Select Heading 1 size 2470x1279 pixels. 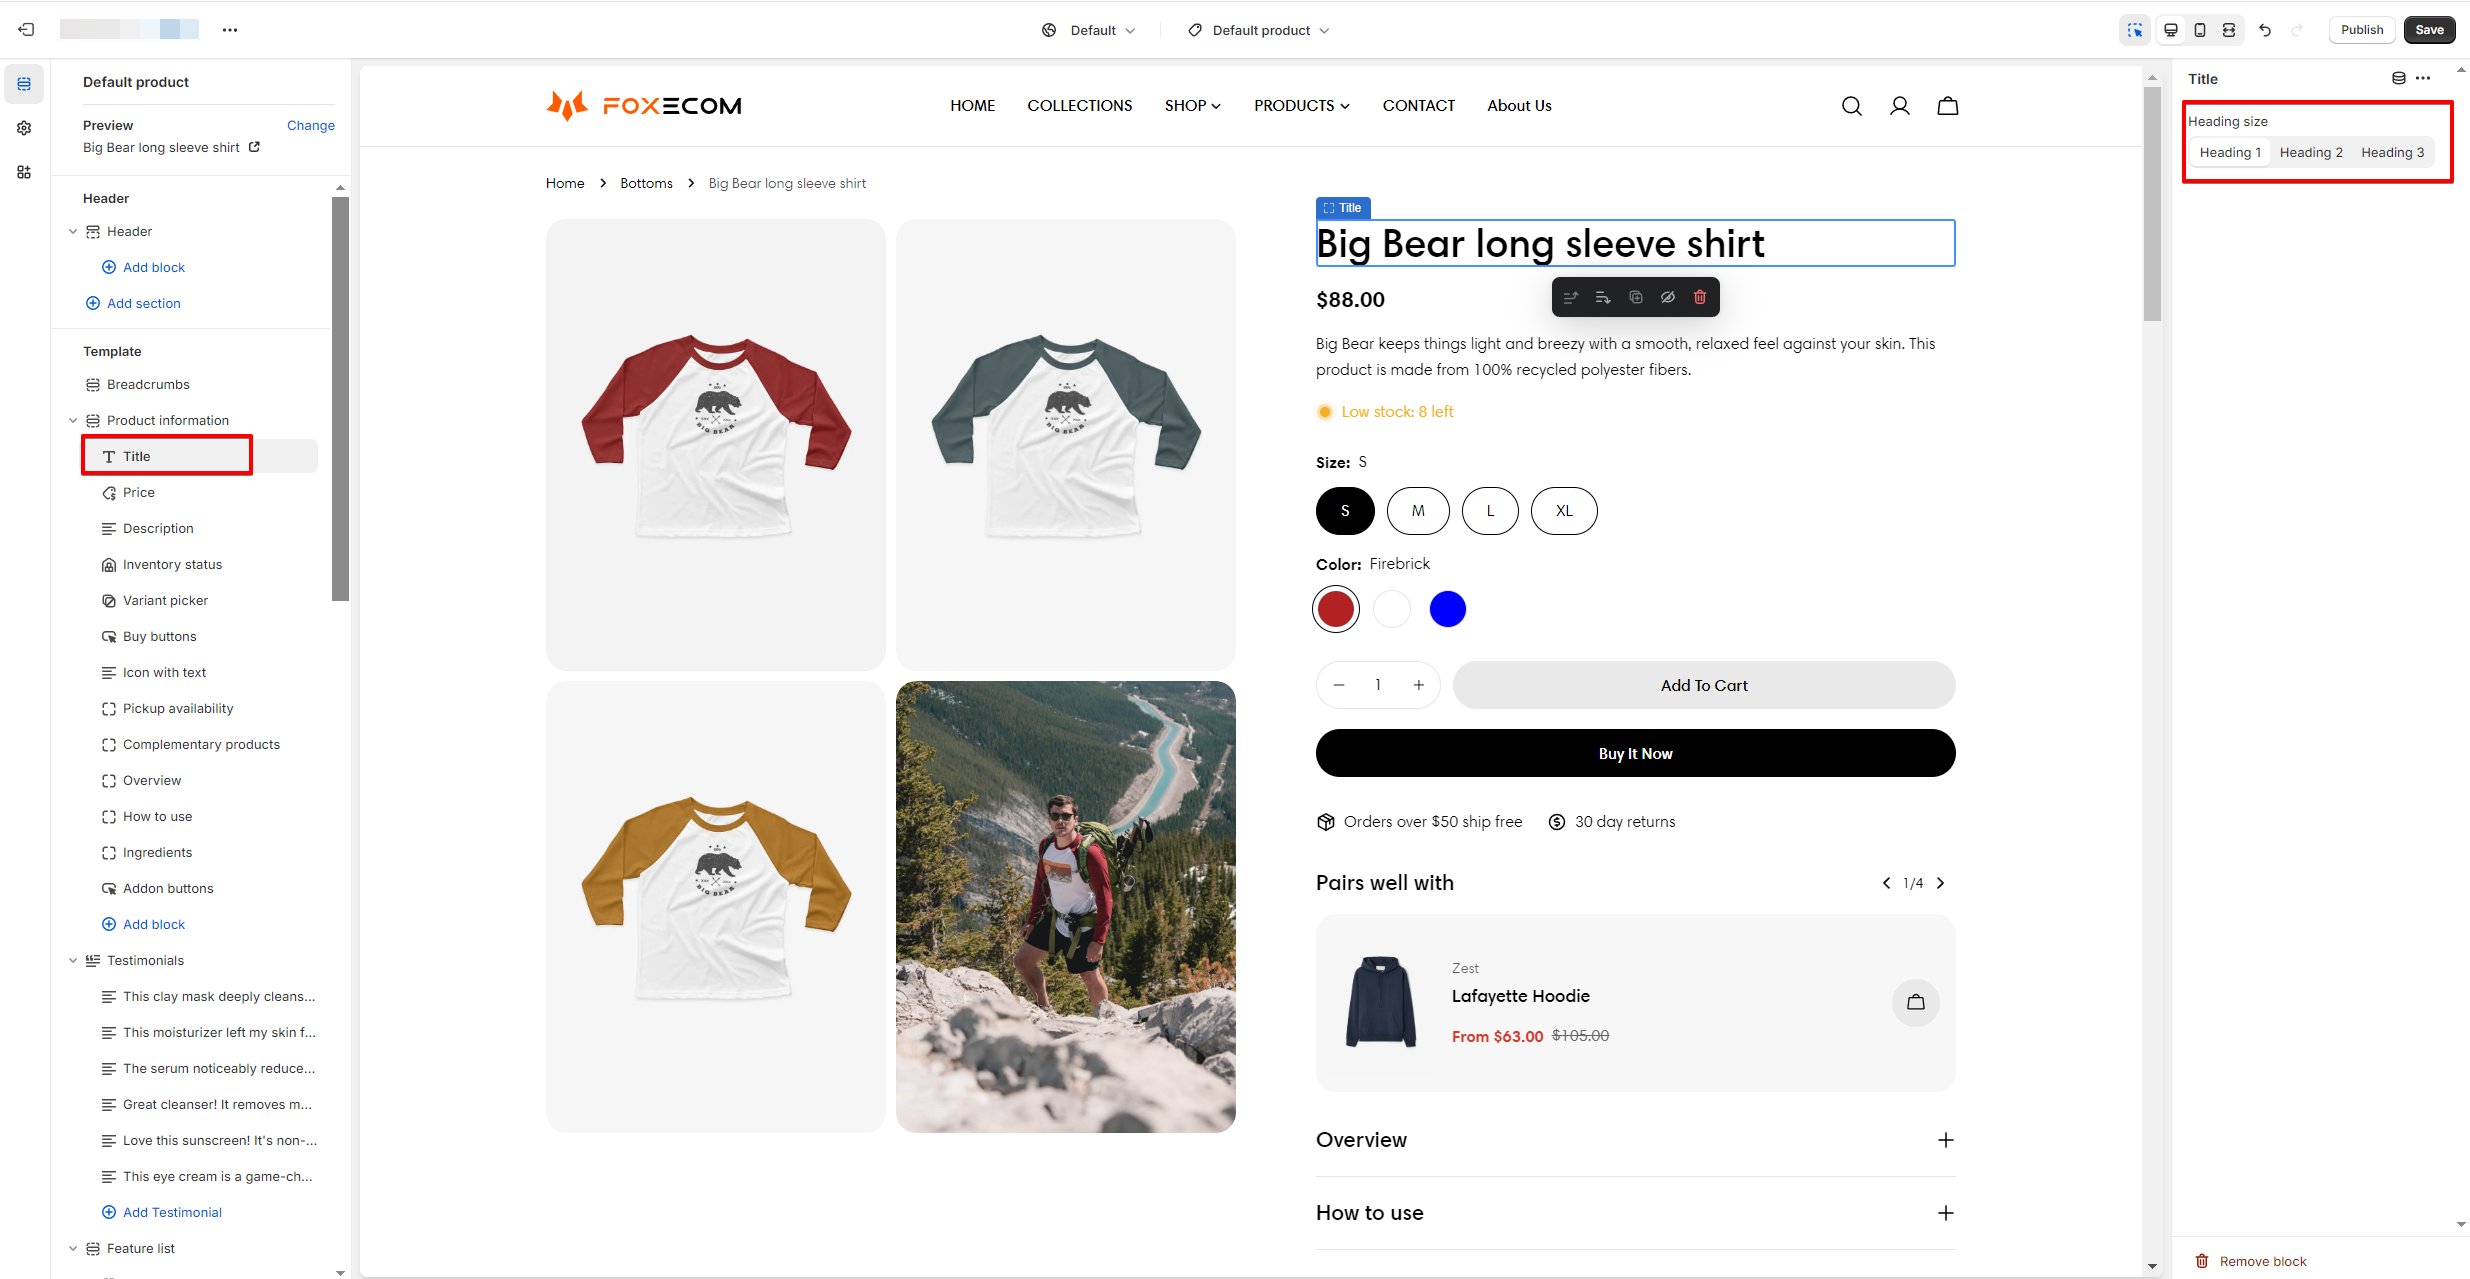(x=2230, y=152)
